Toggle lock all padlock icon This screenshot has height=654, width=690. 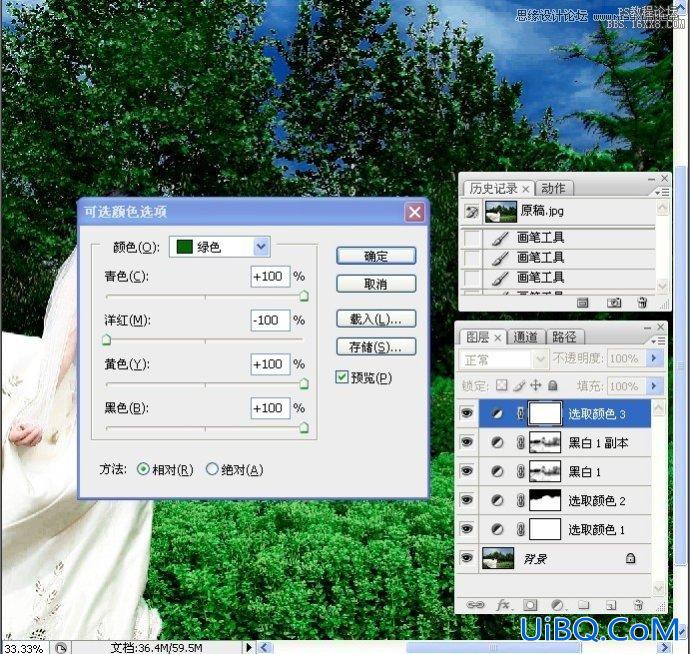[553, 386]
